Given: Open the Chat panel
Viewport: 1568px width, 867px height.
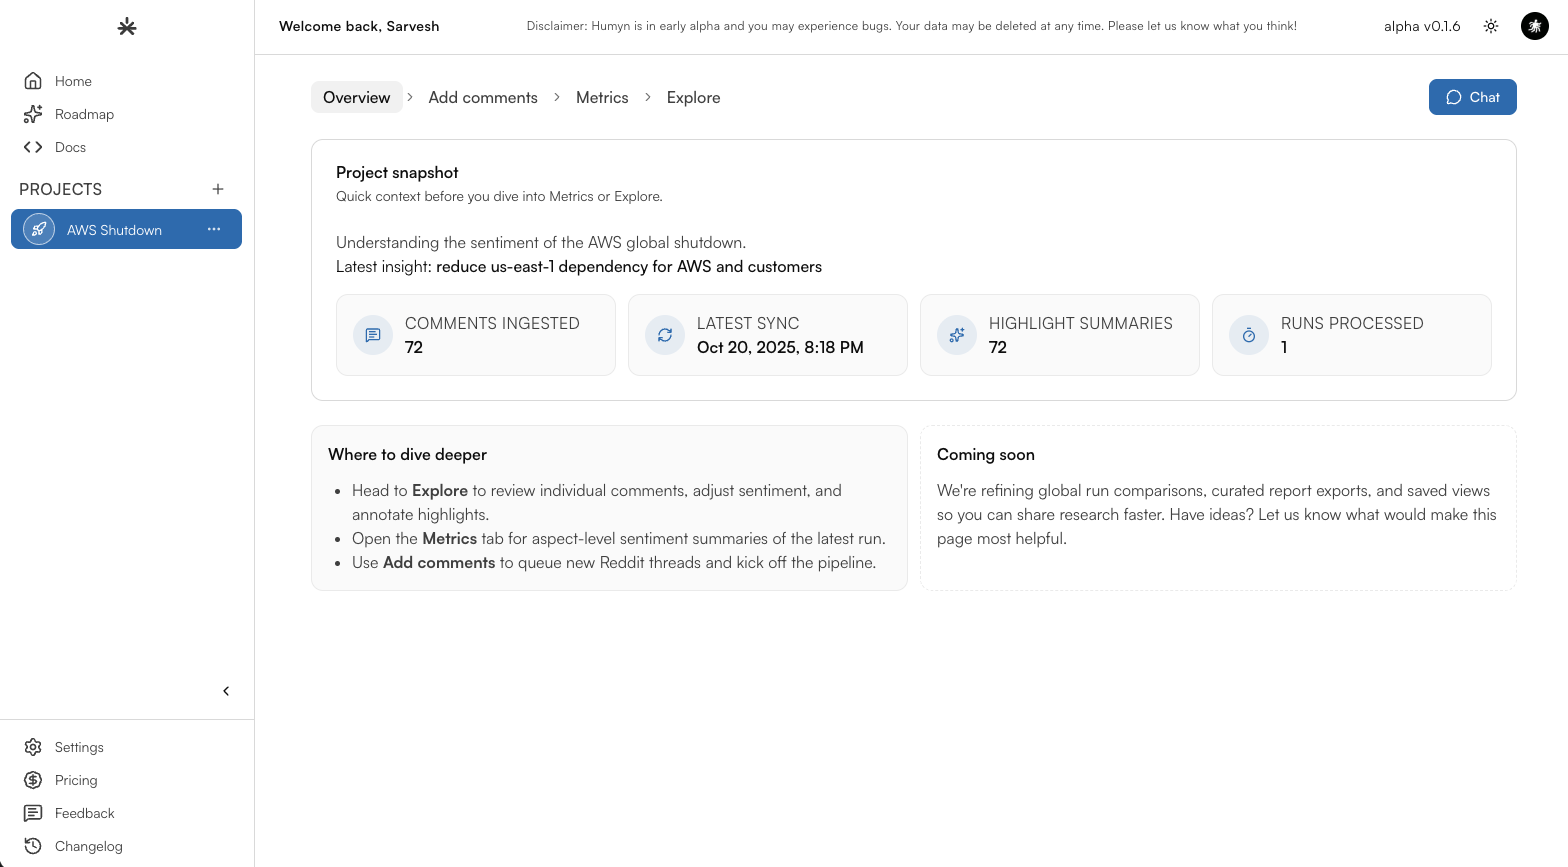Looking at the screenshot, I should click(1473, 97).
